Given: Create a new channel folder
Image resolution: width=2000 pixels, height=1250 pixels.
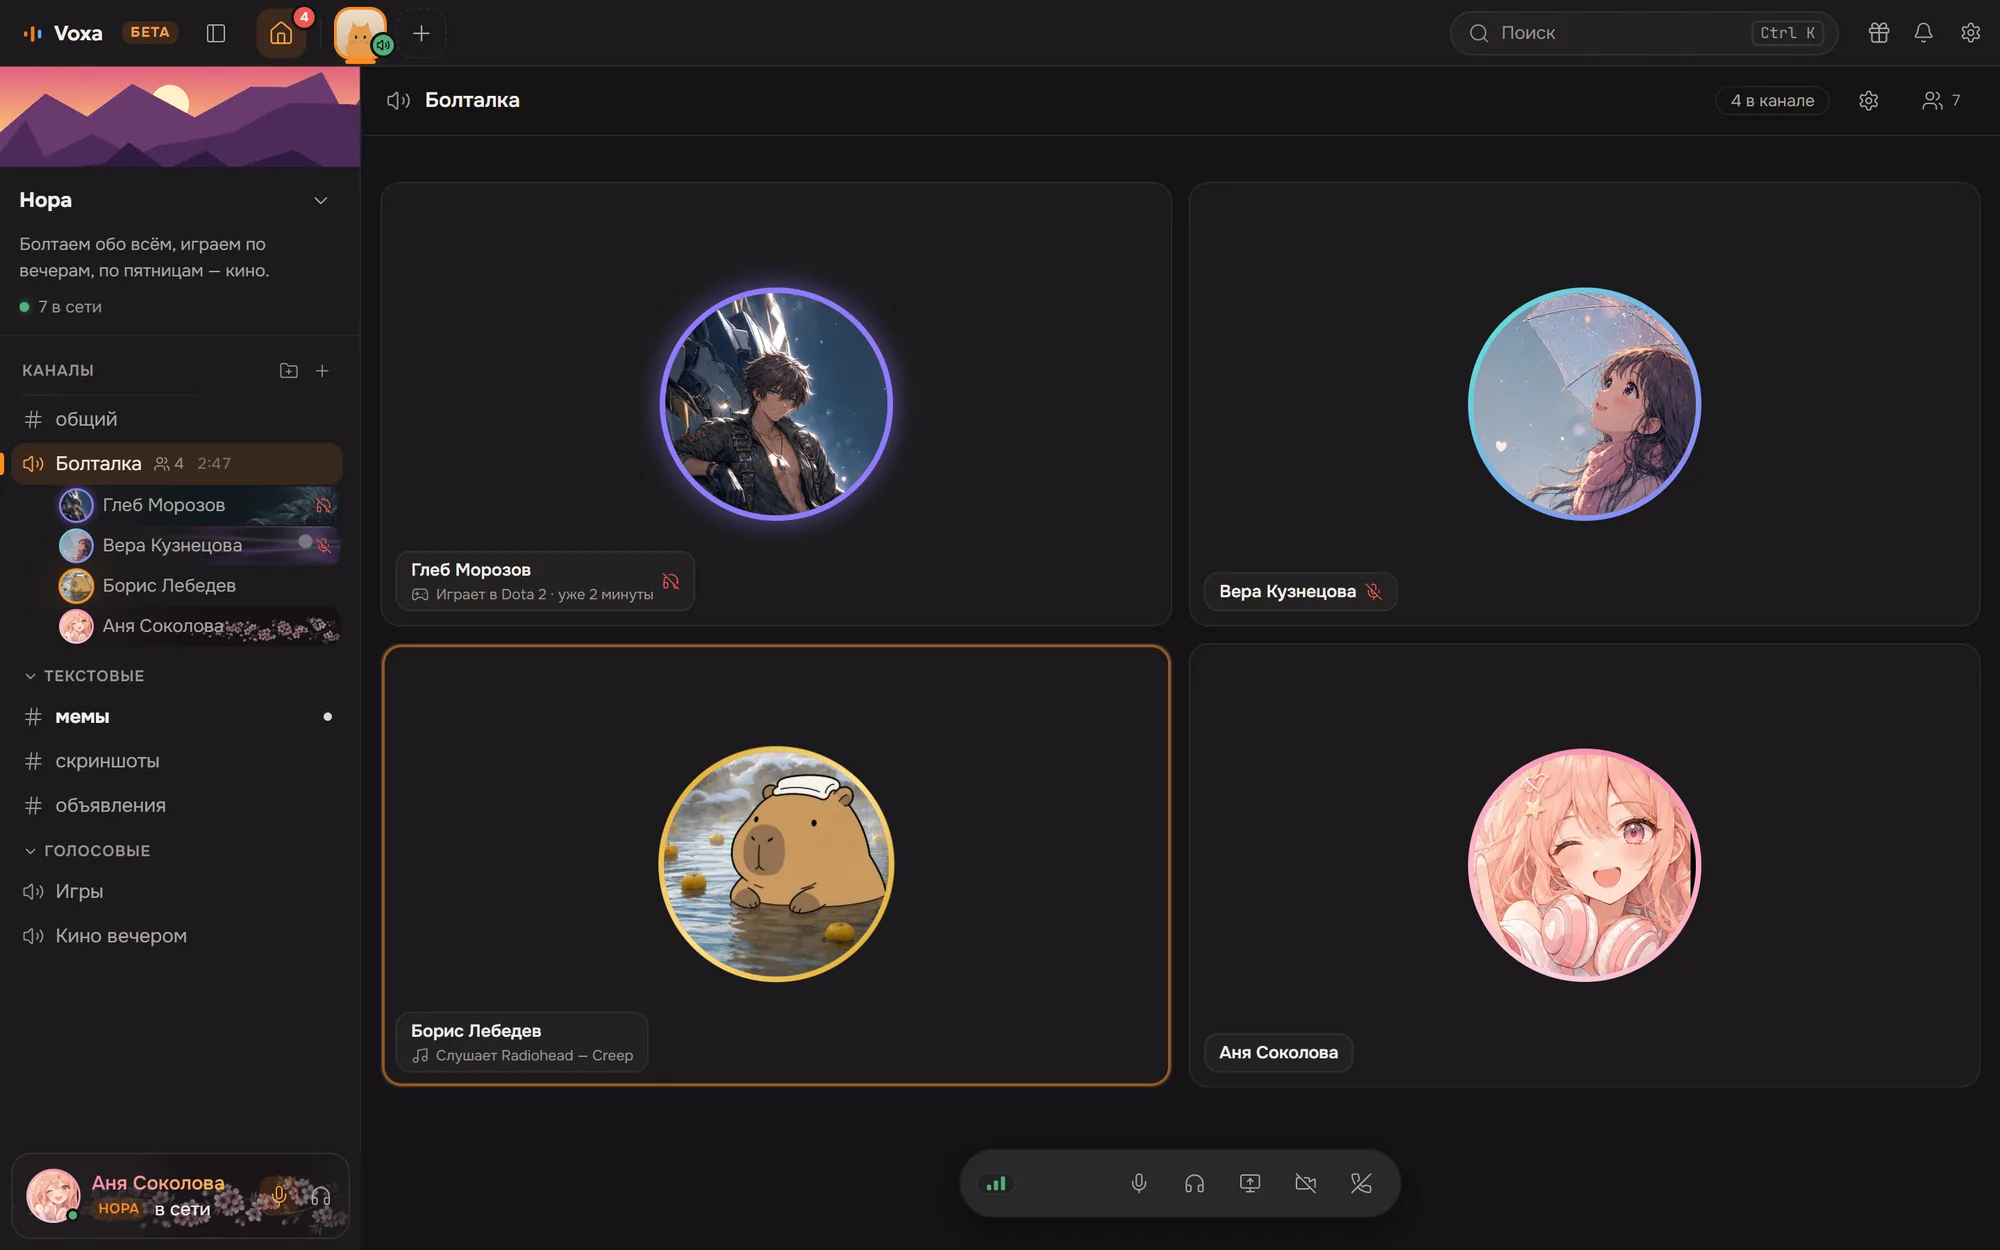Looking at the screenshot, I should [x=289, y=371].
